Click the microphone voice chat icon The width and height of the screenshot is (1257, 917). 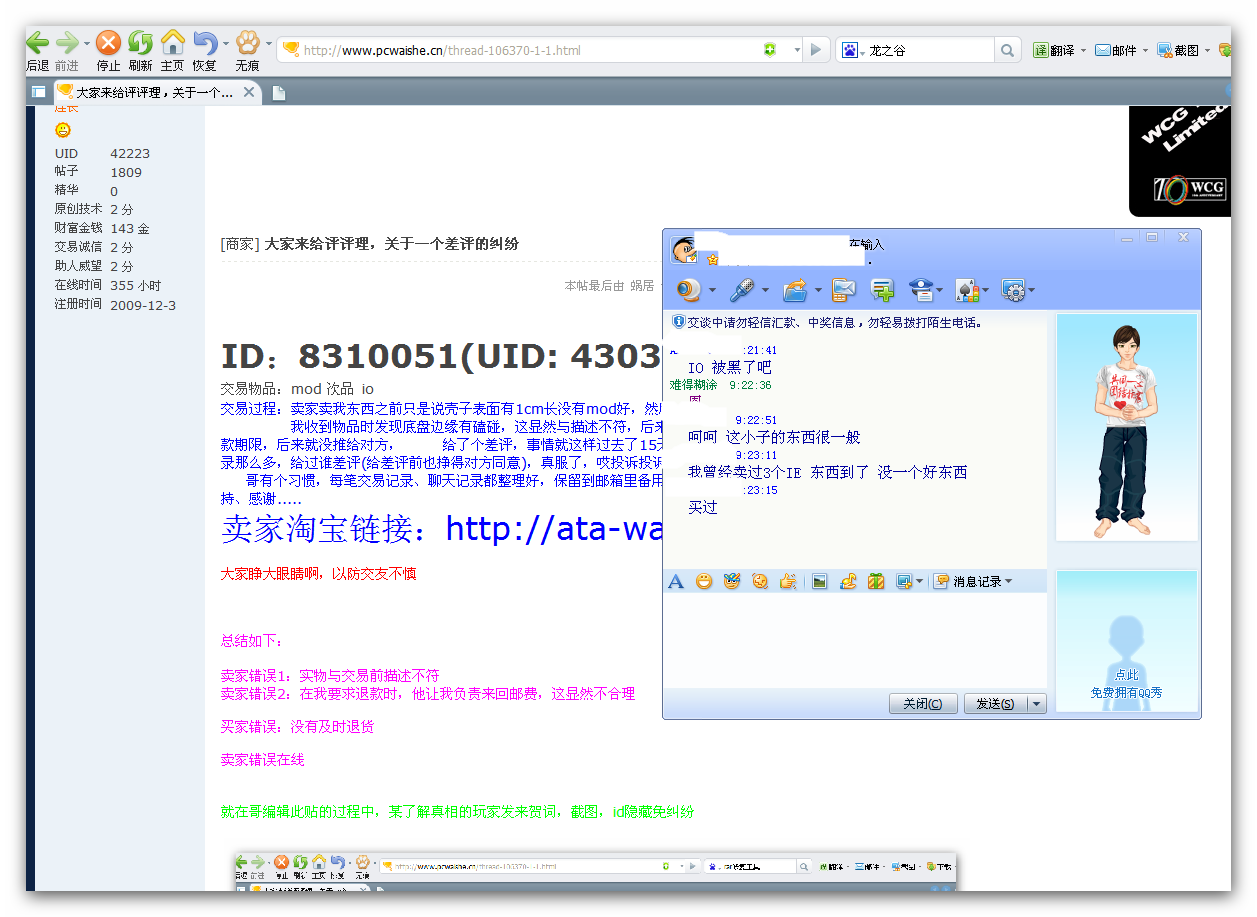741,290
